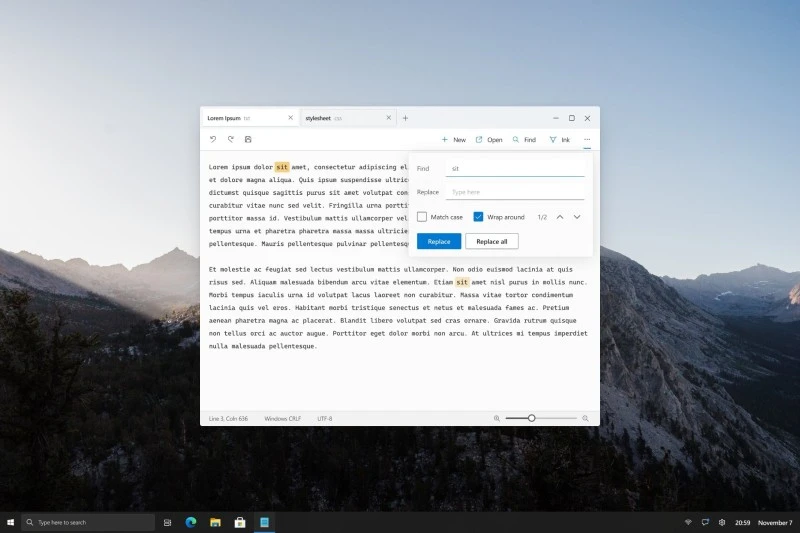Click the save disk icon

[248, 139]
